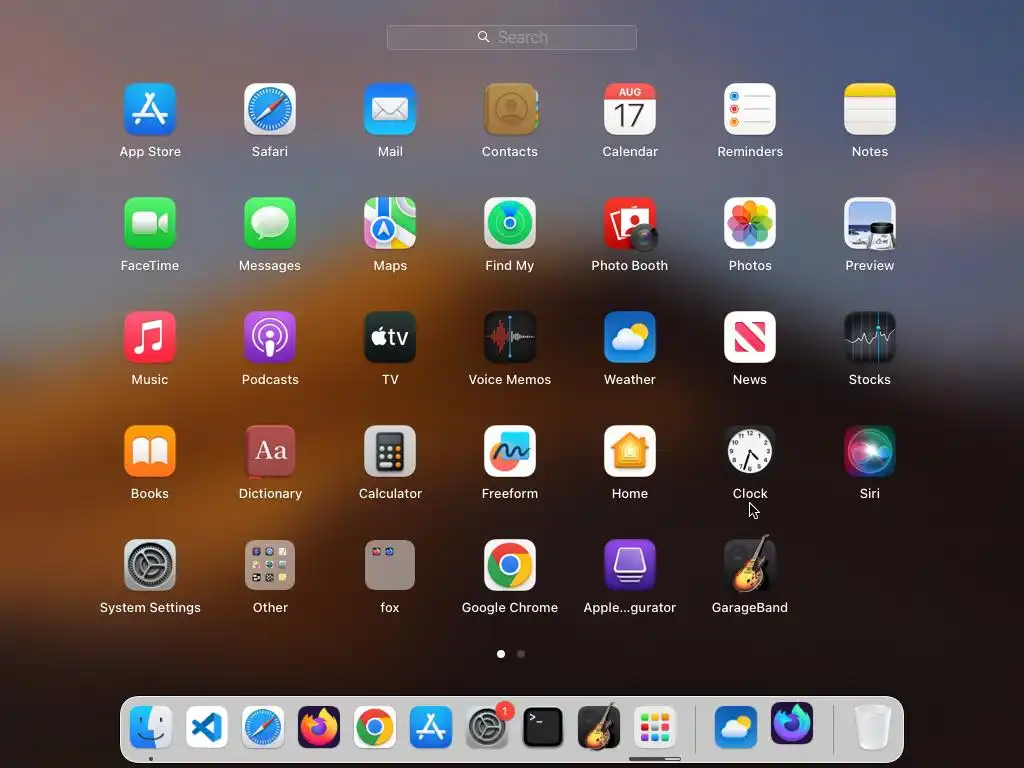Image resolution: width=1024 pixels, height=768 pixels.
Task: Open App Store in the Dock
Action: (431, 727)
